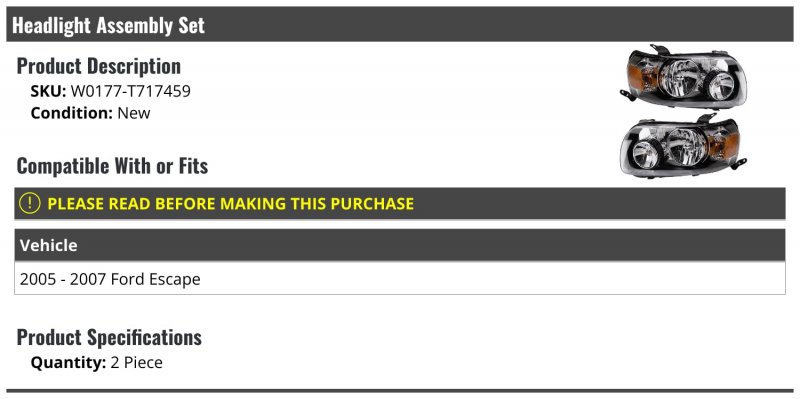The image size is (800, 399).
Task: Click the Product Specifications heading
Action: [x=109, y=337]
